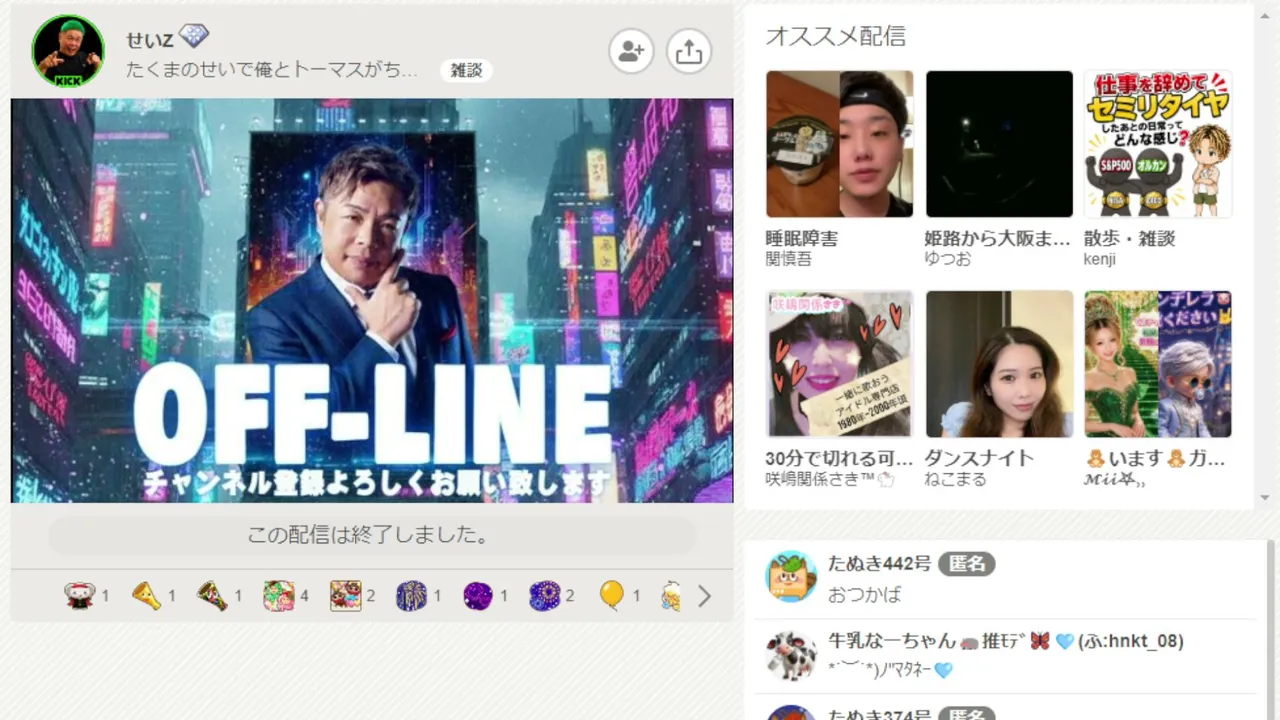Select the purple flower fireworks gift, count 2
1280x720 pixels.
(x=544, y=596)
